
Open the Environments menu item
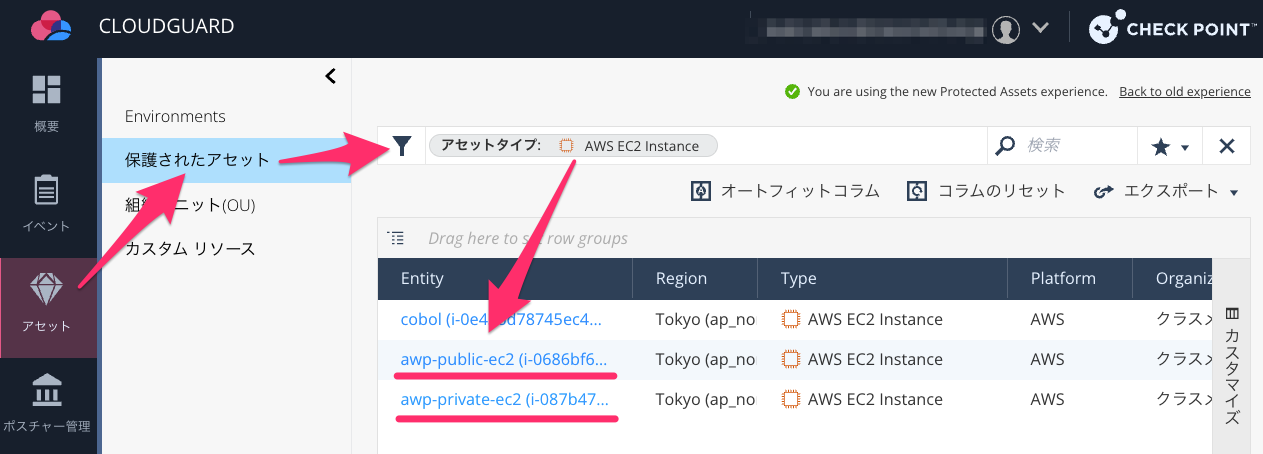[175, 116]
